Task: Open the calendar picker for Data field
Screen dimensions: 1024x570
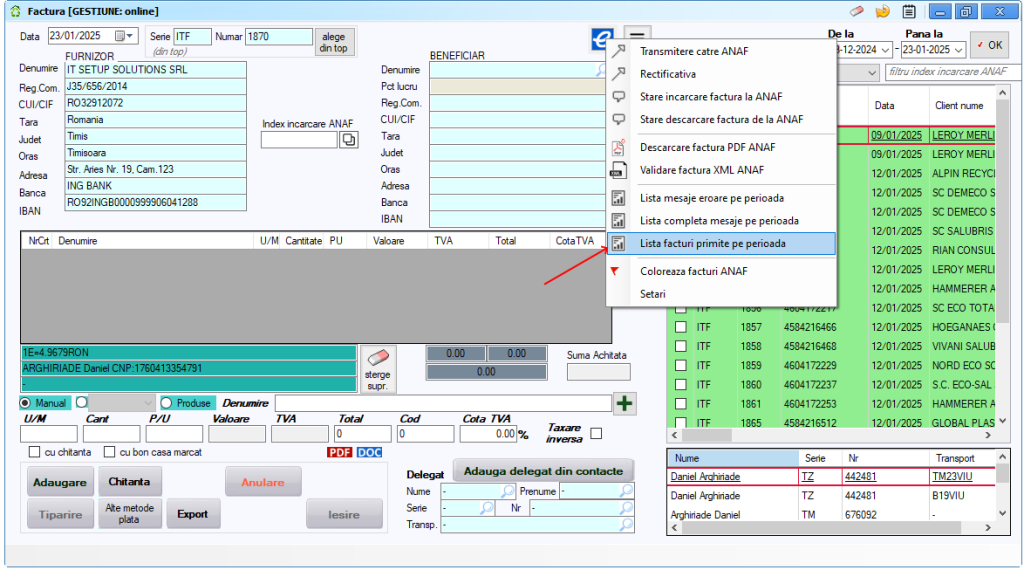Action: [x=120, y=36]
